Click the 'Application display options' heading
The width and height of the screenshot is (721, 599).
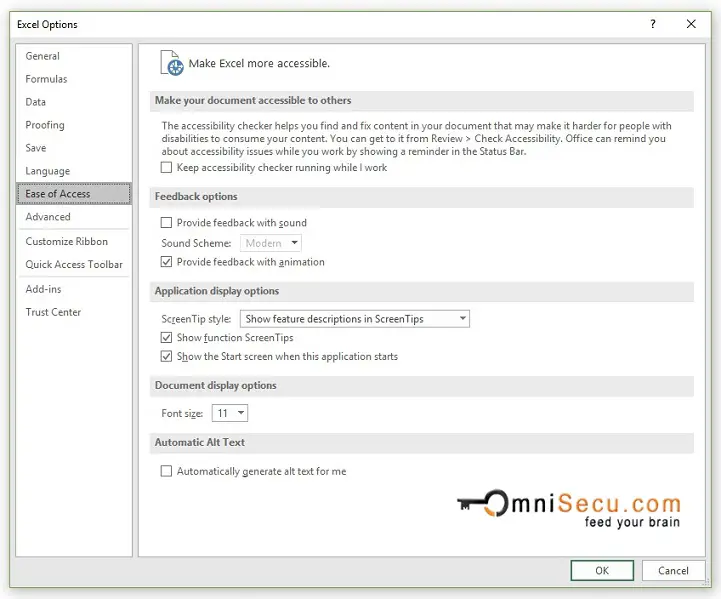217,291
